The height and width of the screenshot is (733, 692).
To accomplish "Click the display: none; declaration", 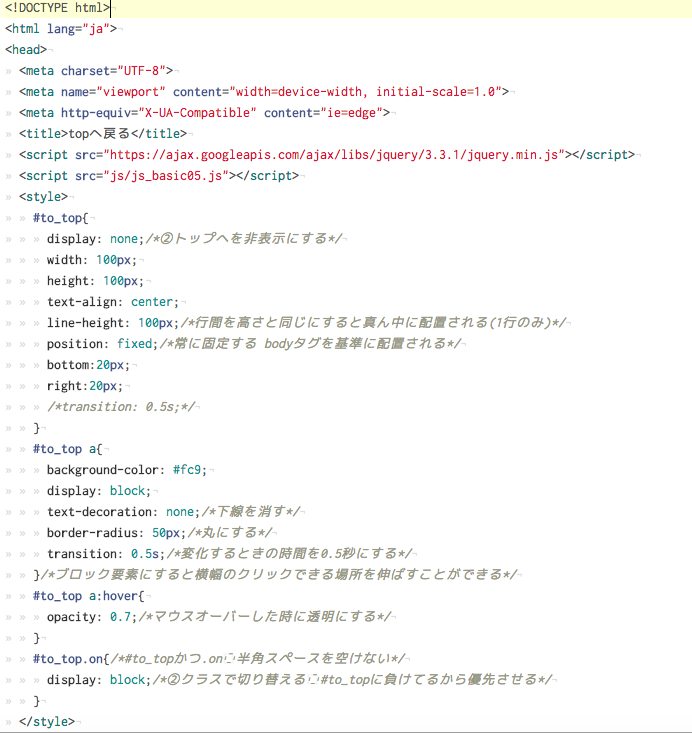I will coord(95,239).
